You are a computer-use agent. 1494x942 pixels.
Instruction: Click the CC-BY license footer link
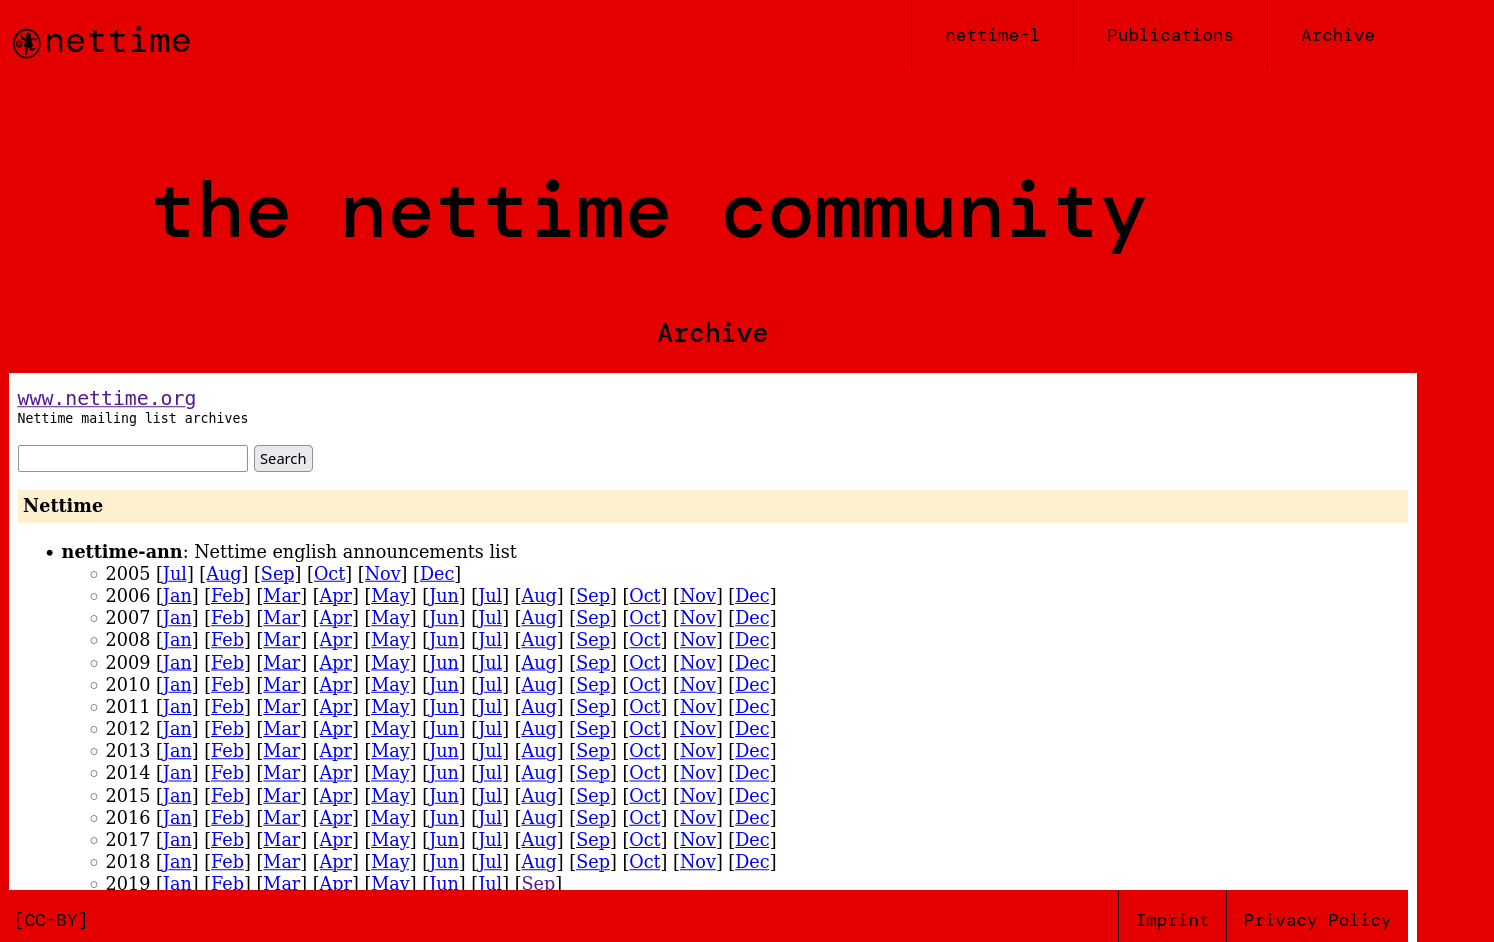coord(51,920)
